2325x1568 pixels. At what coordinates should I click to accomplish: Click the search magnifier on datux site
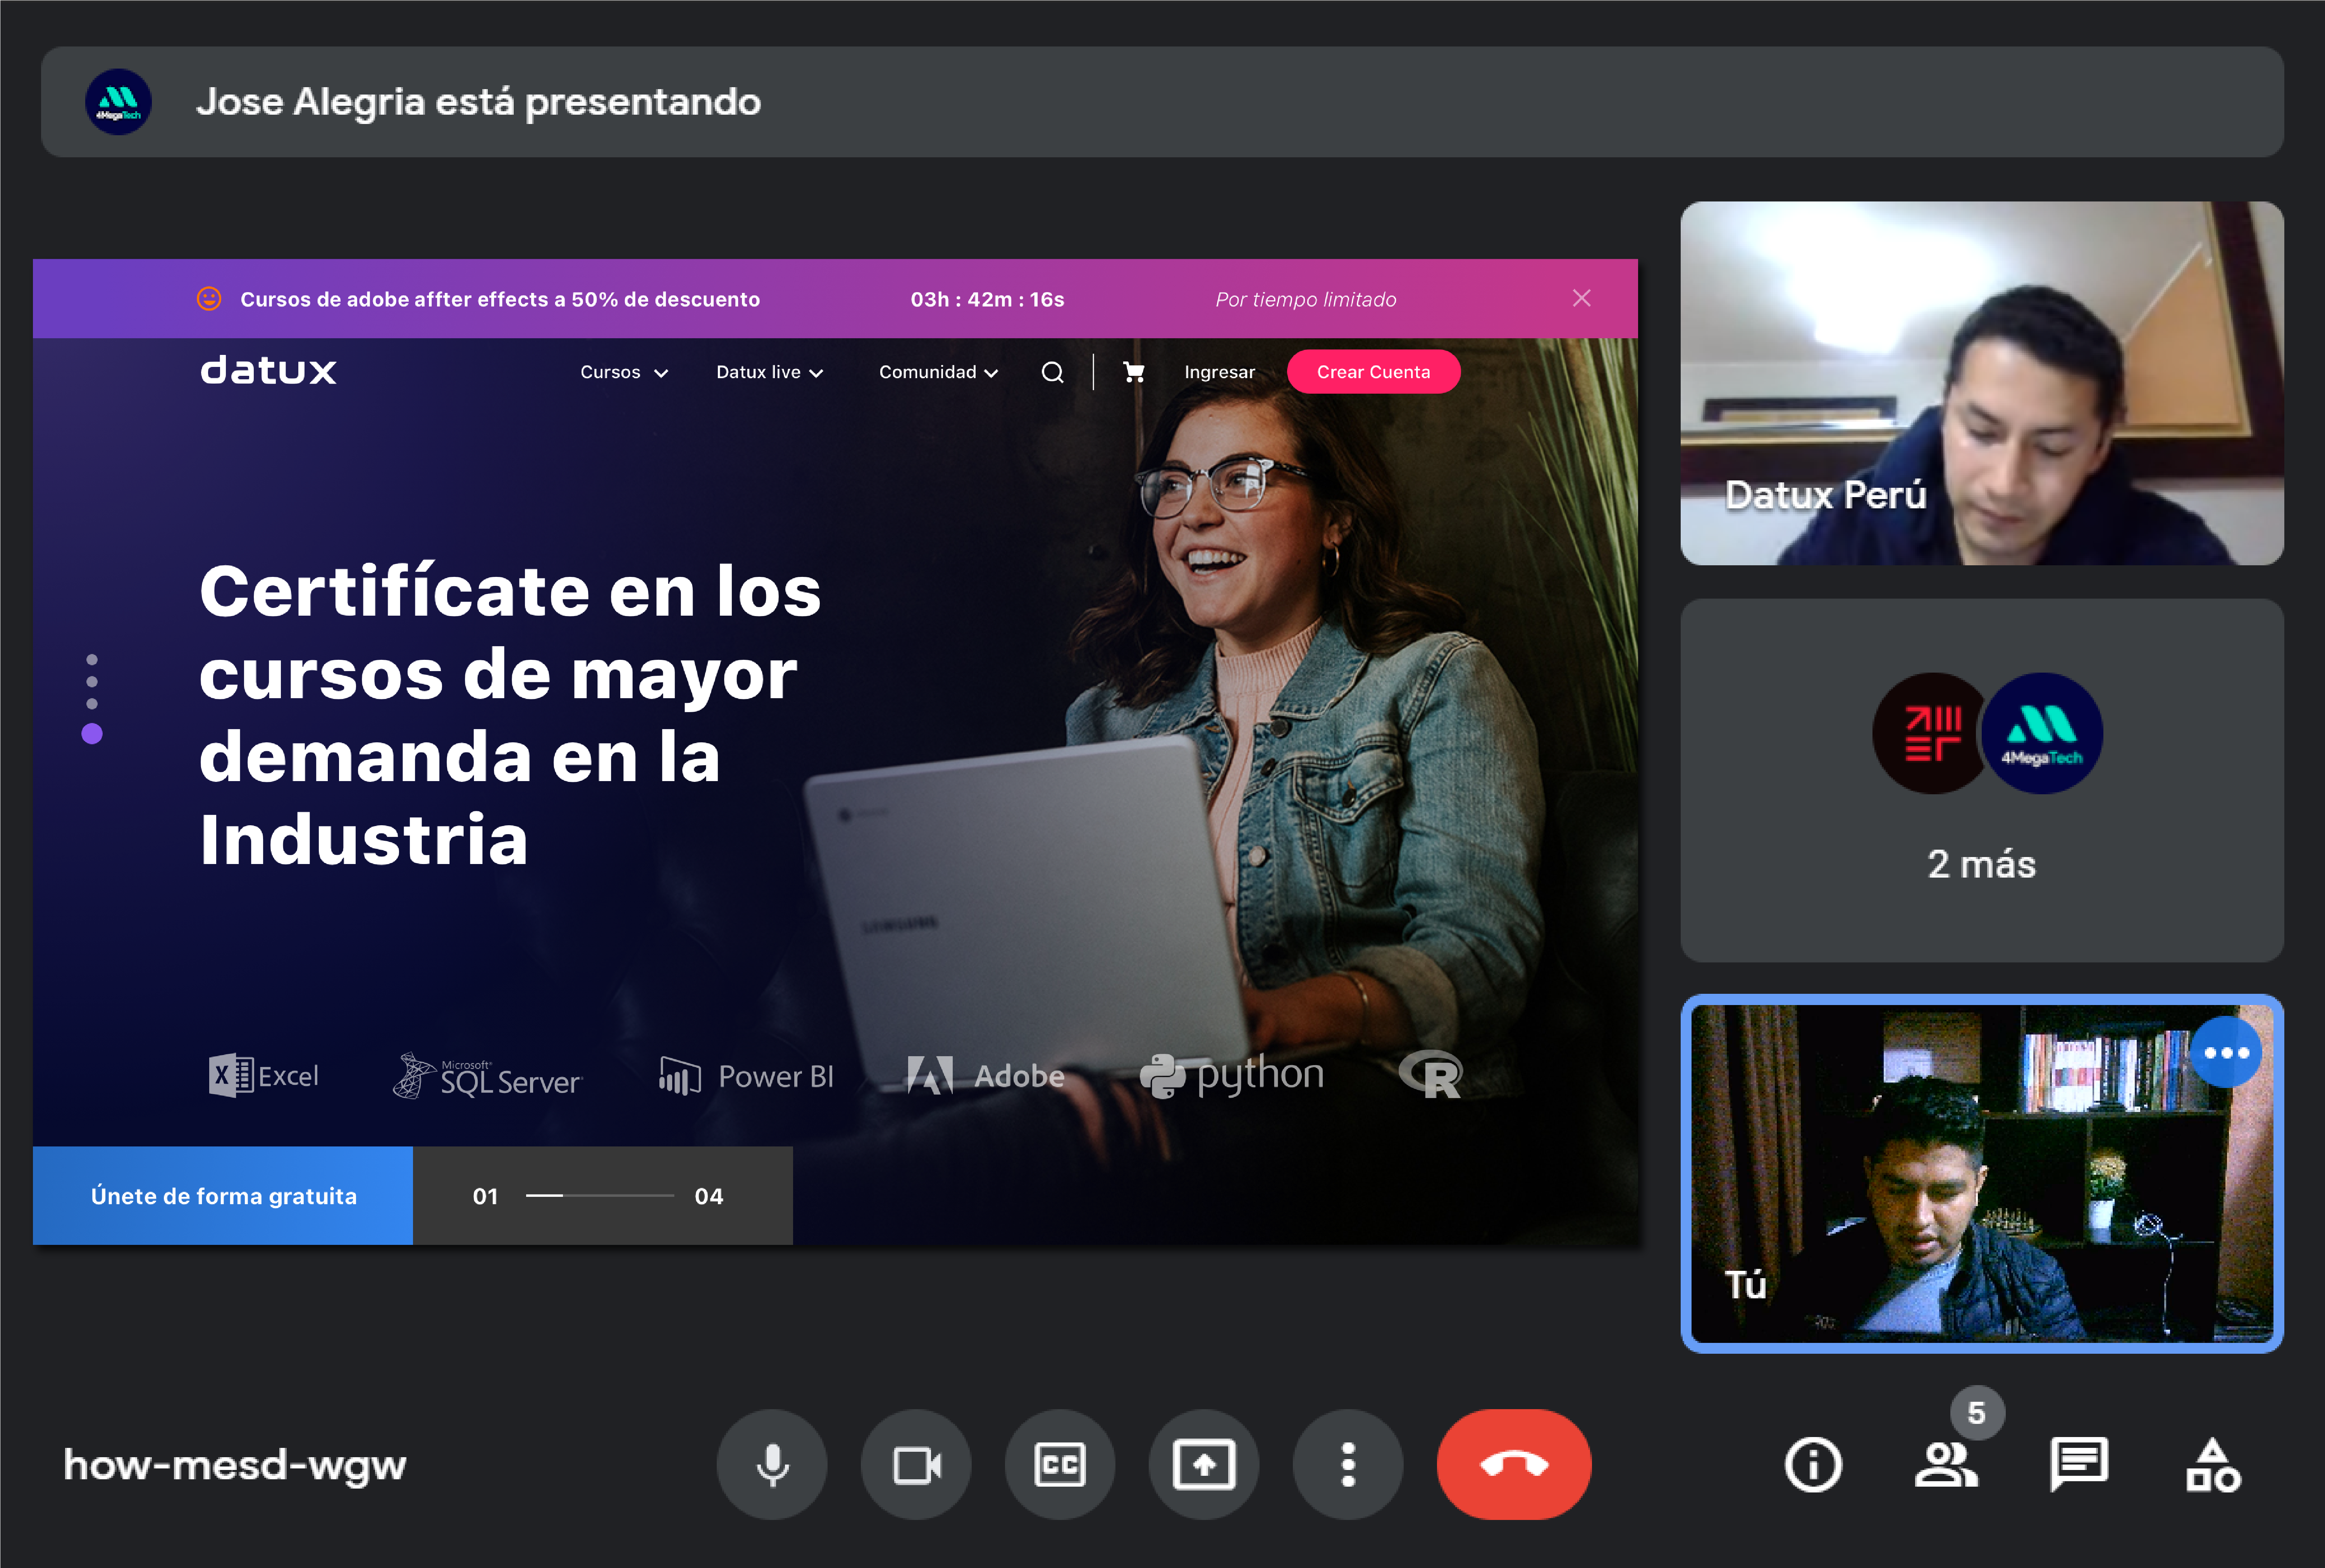pos(1052,372)
